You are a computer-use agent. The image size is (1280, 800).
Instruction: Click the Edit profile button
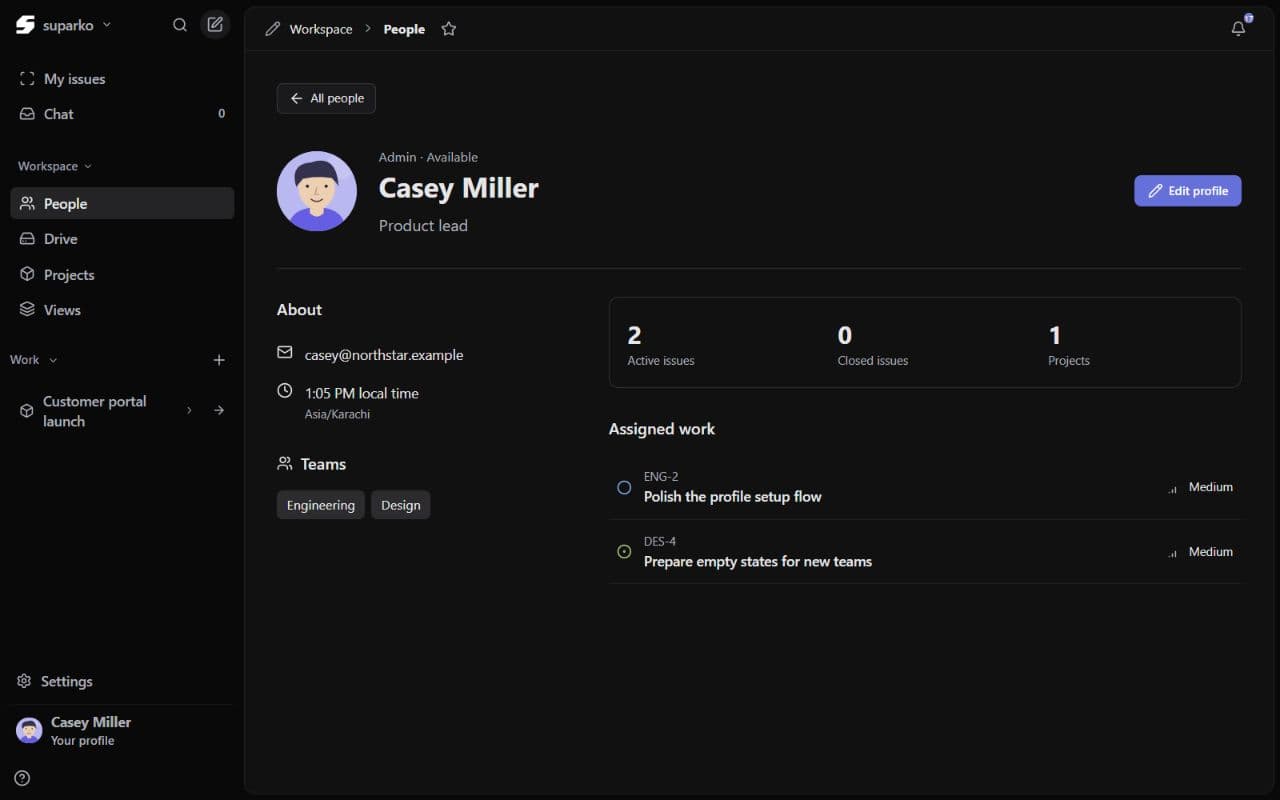1188,191
